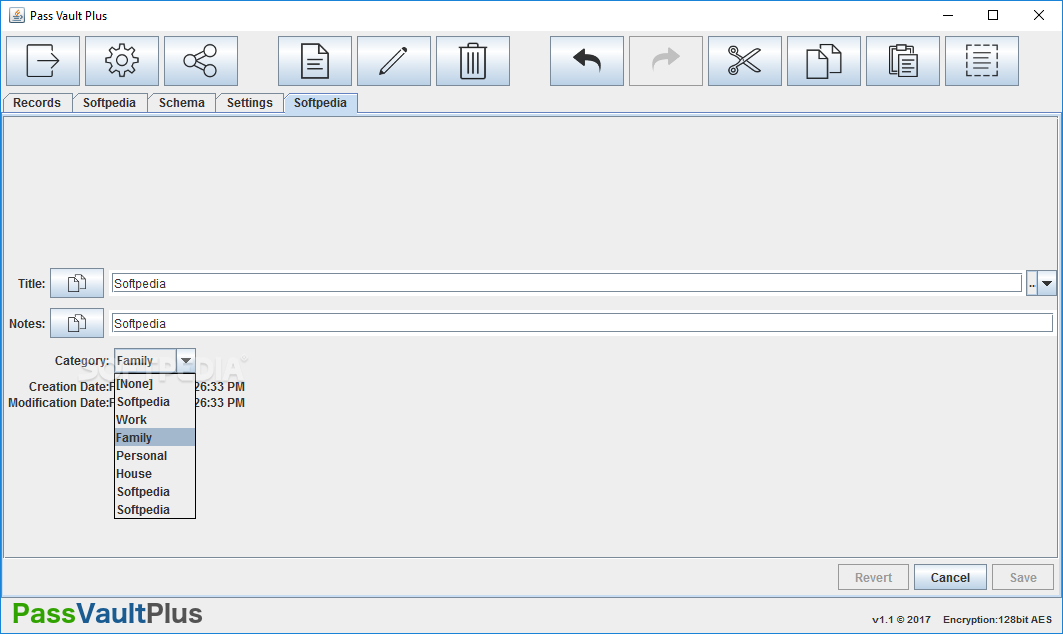Screen dimensions: 1063x634
Task: Click into the Title text field
Action: (566, 283)
